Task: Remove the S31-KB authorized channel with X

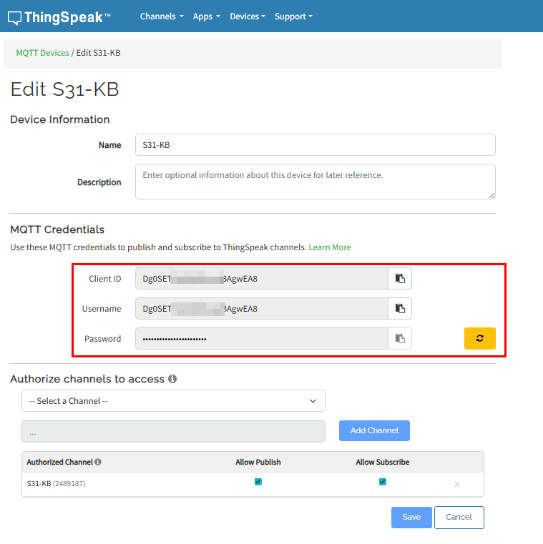Action: 457,484
